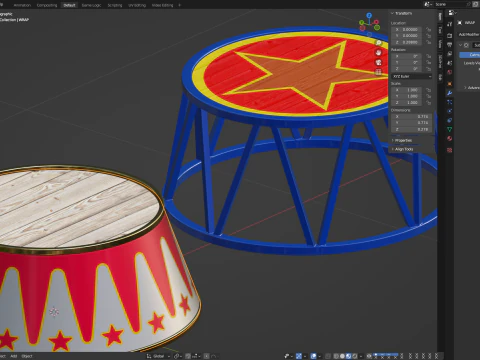Screen dimensions: 480x360
Task: Open the Scripting workspace tab
Action: (115, 5)
